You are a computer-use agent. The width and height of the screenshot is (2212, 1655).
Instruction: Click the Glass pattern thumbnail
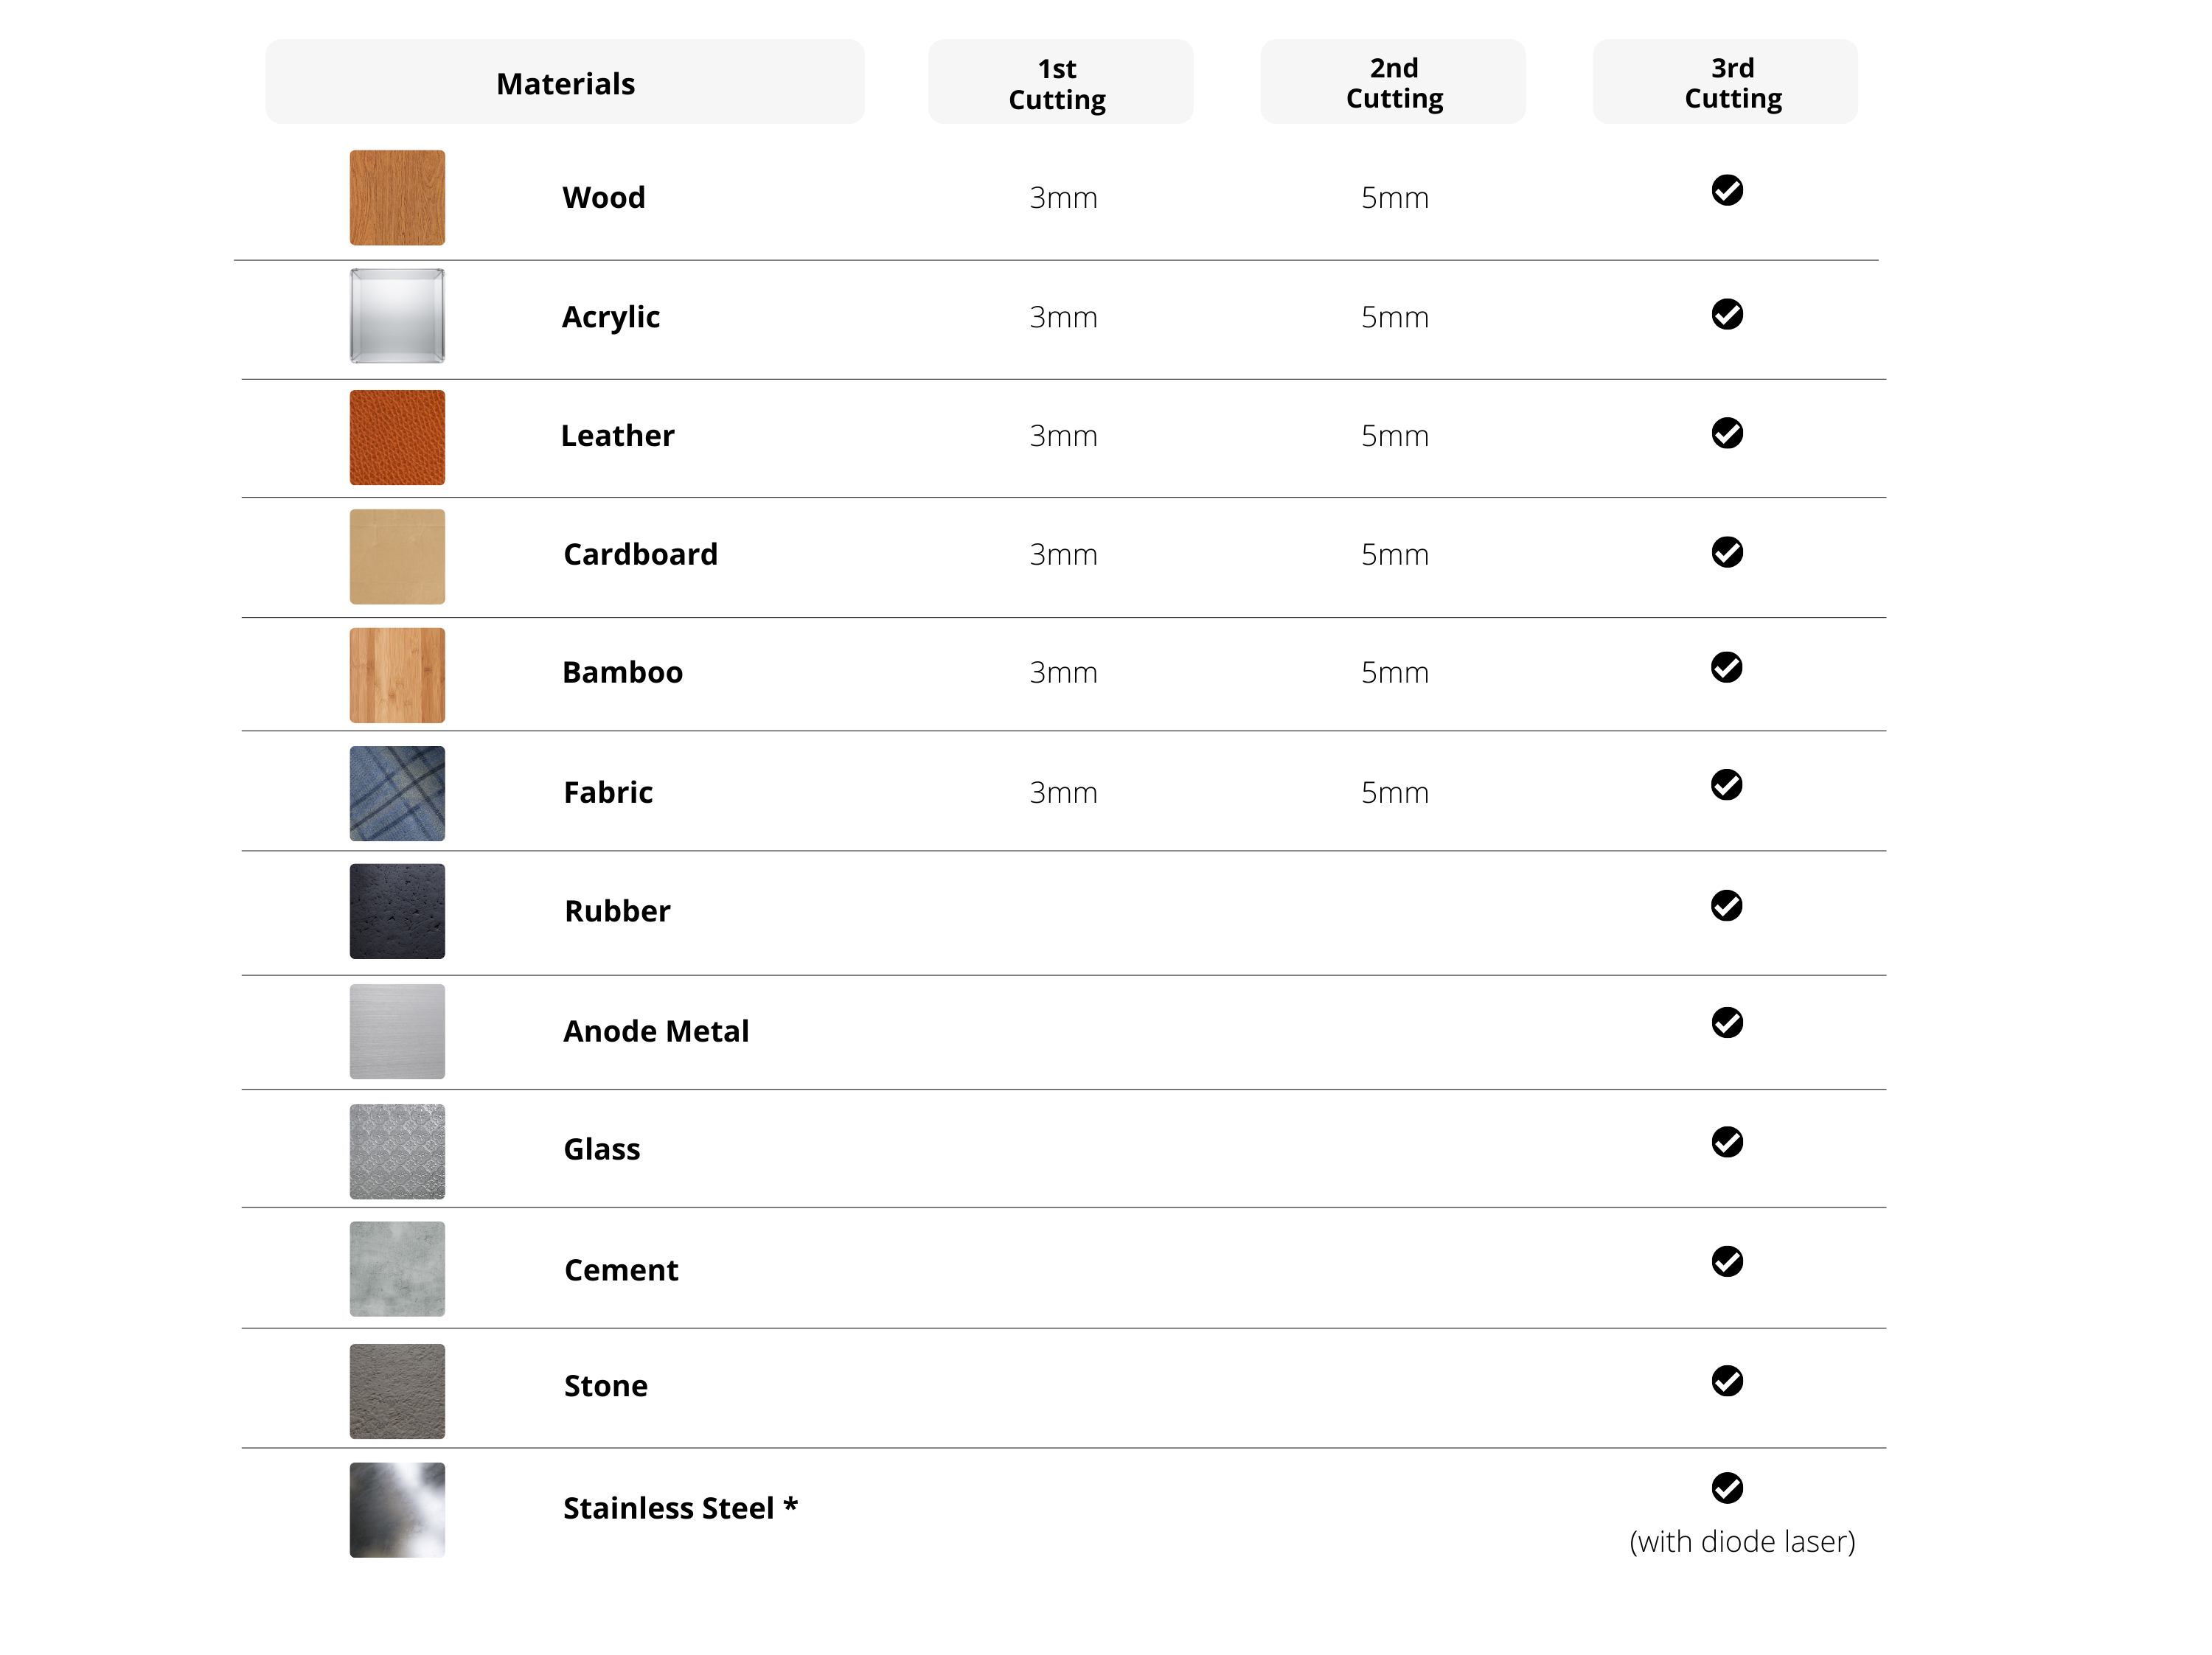[x=397, y=1151]
